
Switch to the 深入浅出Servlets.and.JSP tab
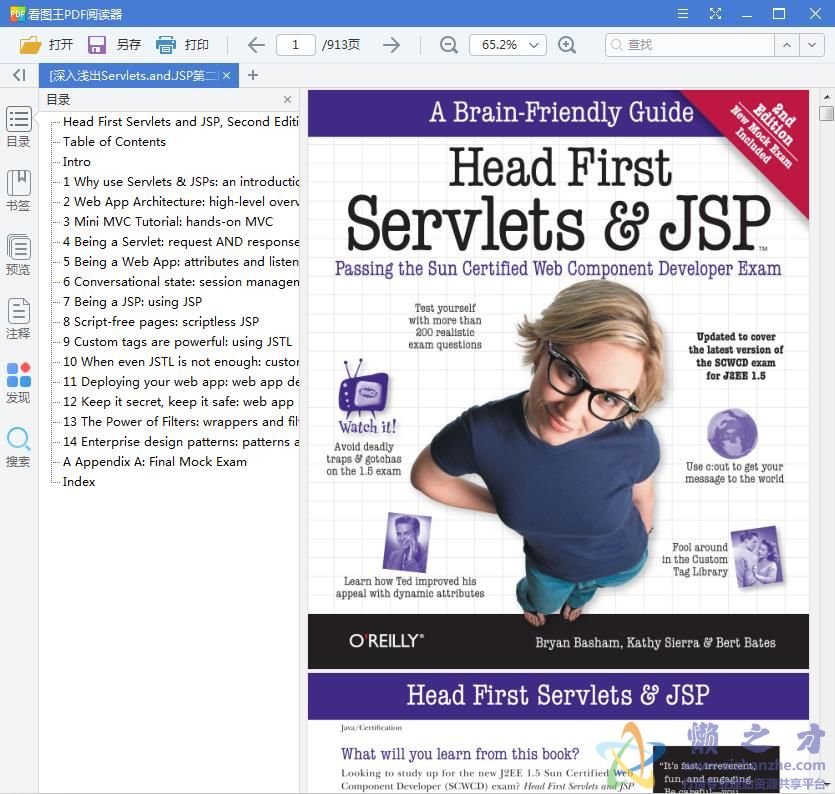click(133, 76)
